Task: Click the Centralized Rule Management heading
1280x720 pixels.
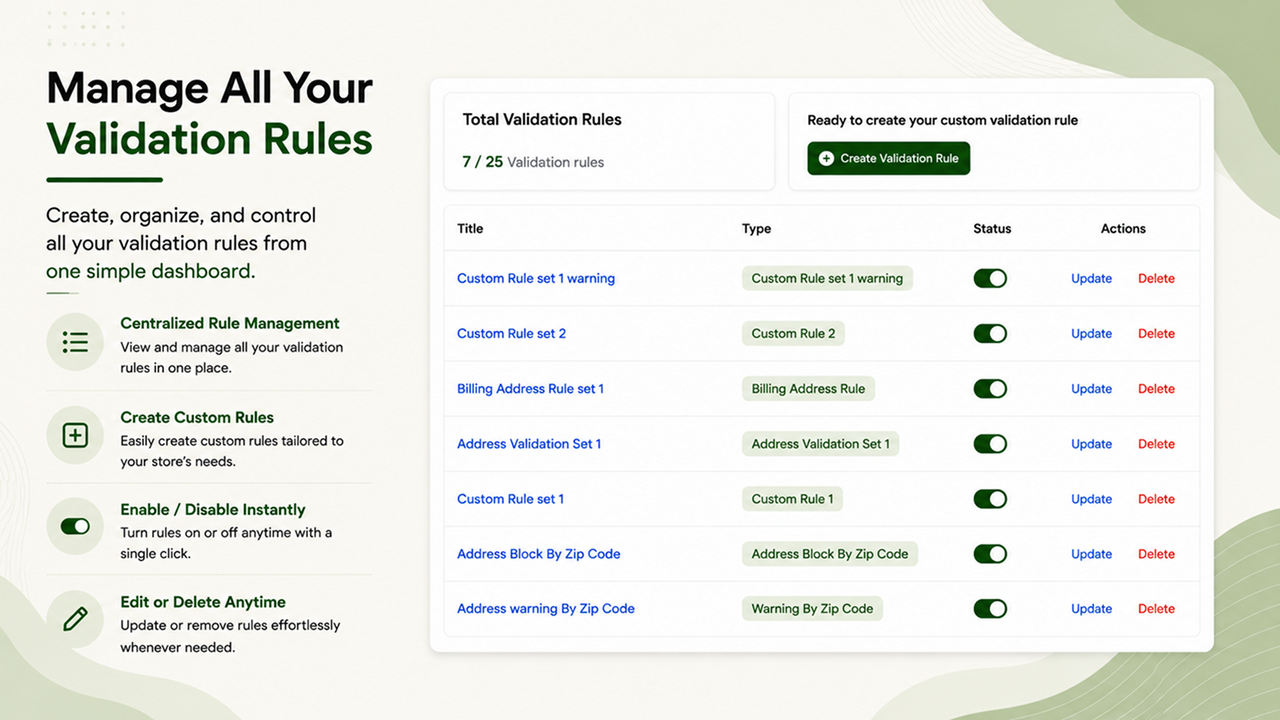Action: pyautogui.click(x=230, y=323)
